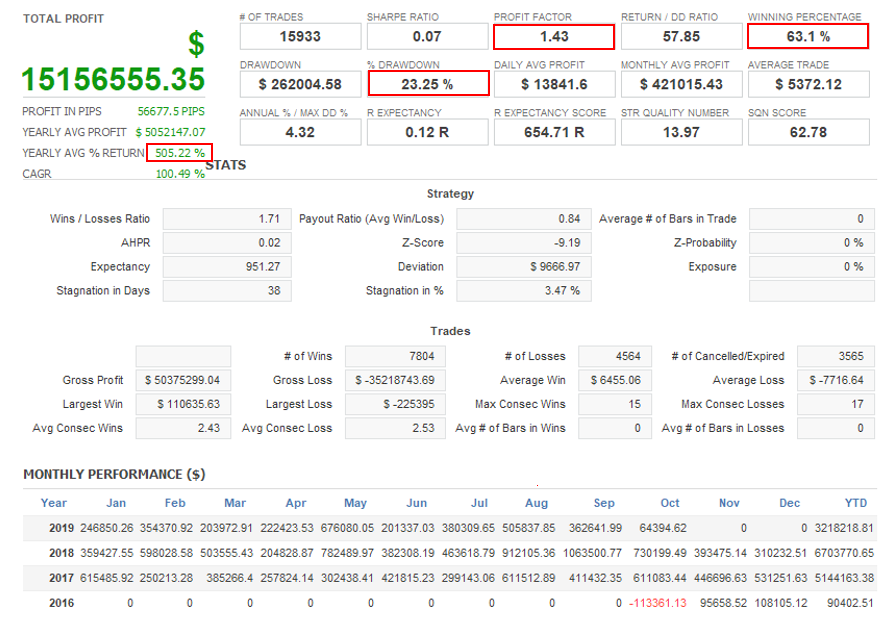This screenshot has width=889, height=626.
Task: Click the Jun column header
Action: pyautogui.click(x=417, y=503)
